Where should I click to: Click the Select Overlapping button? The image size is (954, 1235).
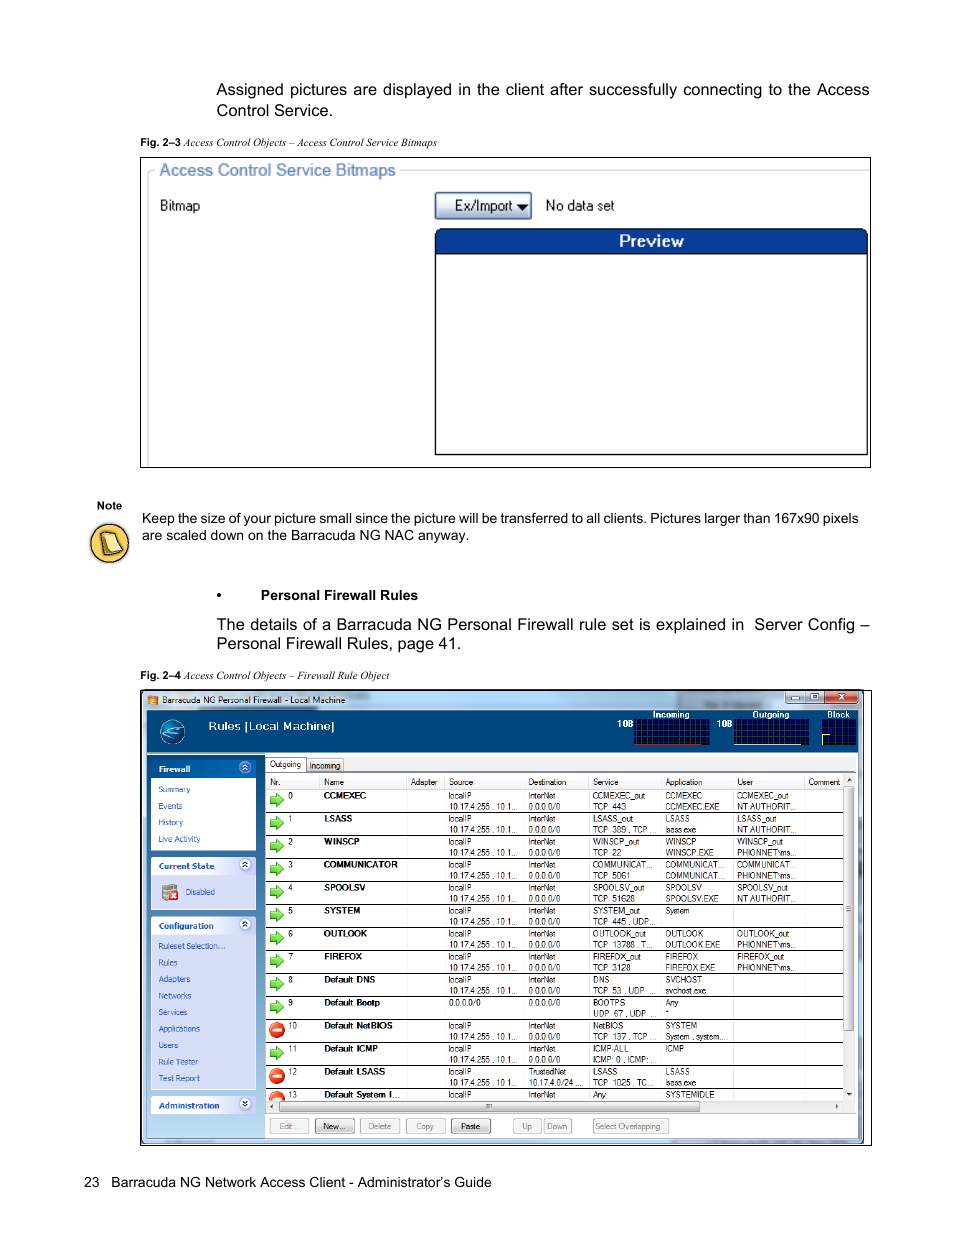coord(629,1126)
